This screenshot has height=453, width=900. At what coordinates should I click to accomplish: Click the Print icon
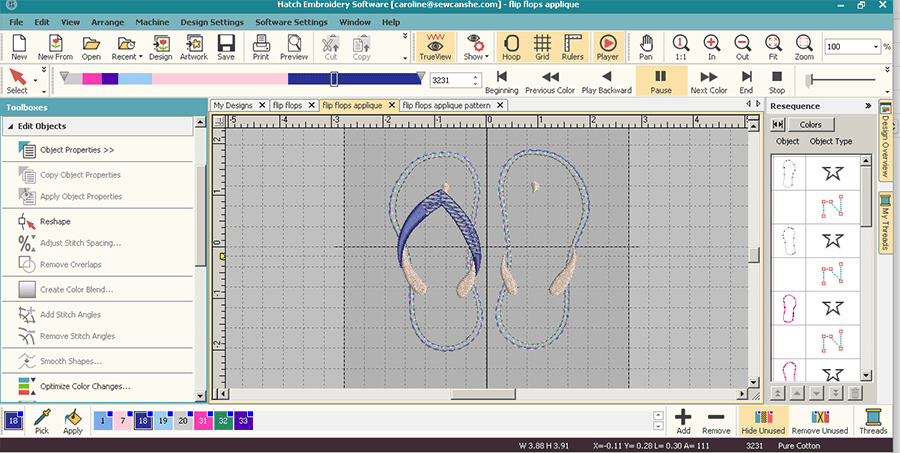(x=260, y=47)
